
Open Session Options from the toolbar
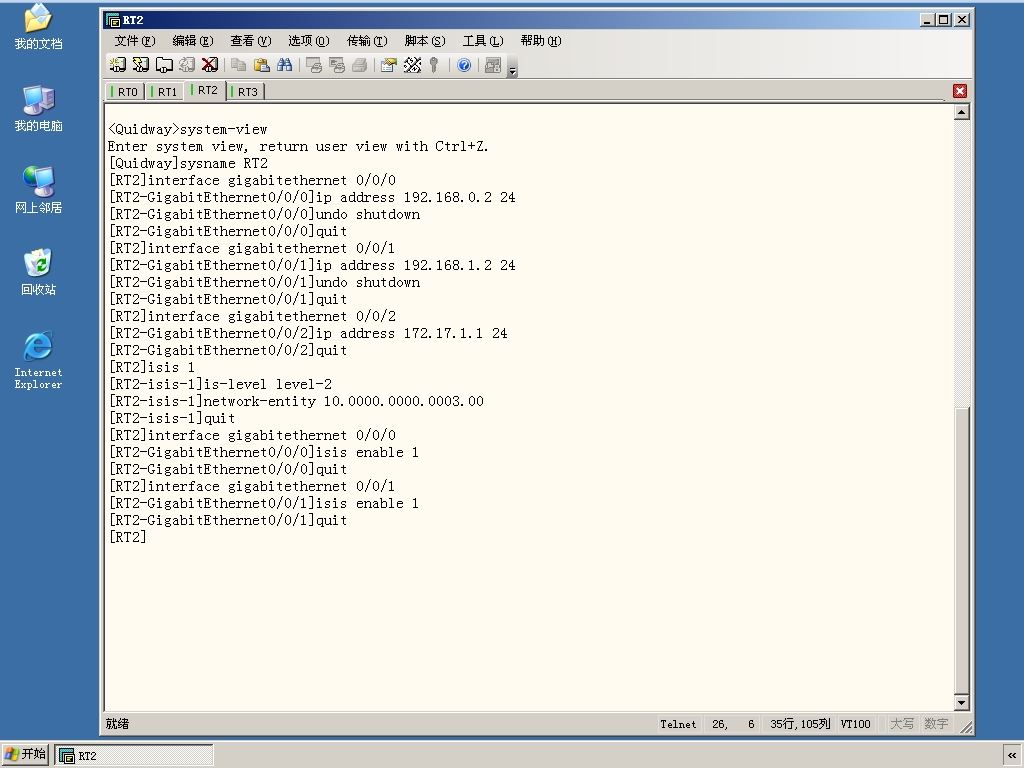(x=389, y=65)
